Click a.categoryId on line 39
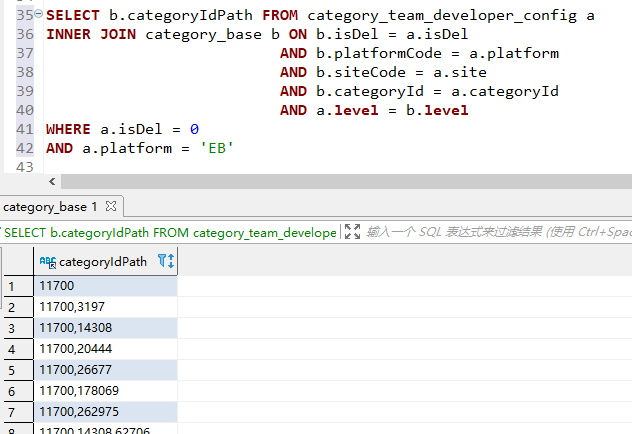This screenshot has height=434, width=632. point(505,91)
